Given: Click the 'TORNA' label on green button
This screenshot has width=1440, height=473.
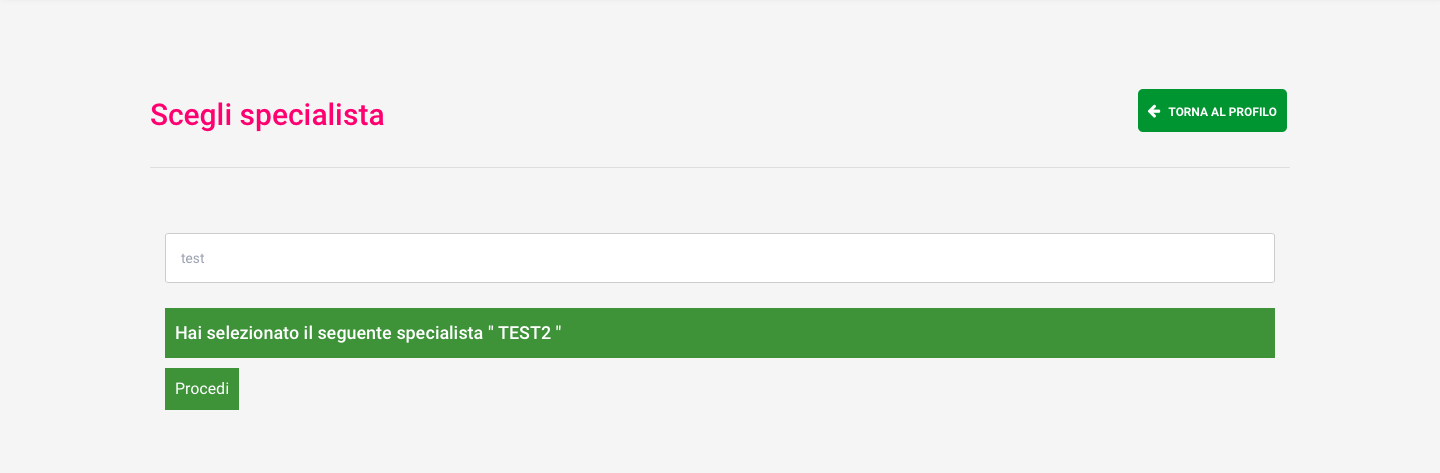Looking at the screenshot, I should pos(1188,112).
